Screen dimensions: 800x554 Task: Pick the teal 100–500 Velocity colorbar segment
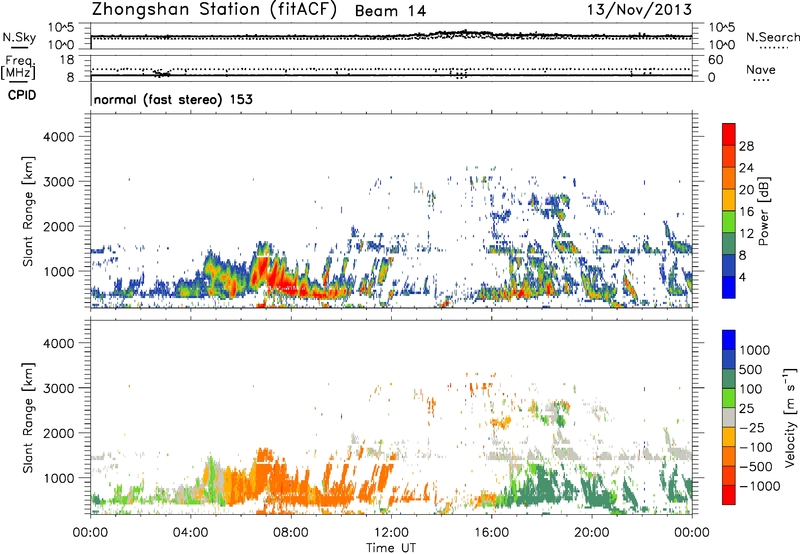click(729, 379)
